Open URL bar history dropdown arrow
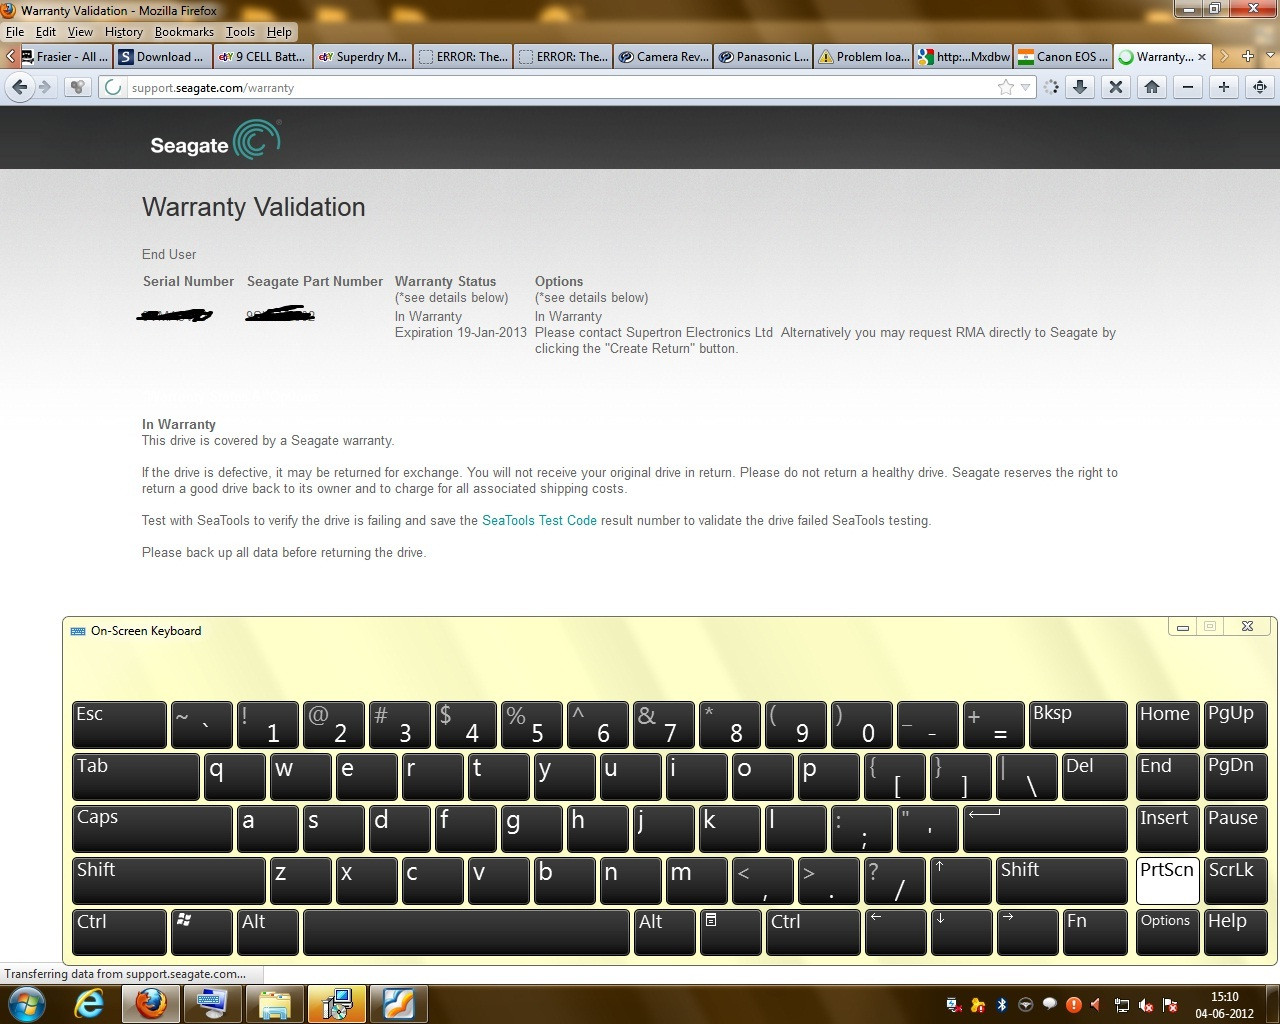 1025,88
